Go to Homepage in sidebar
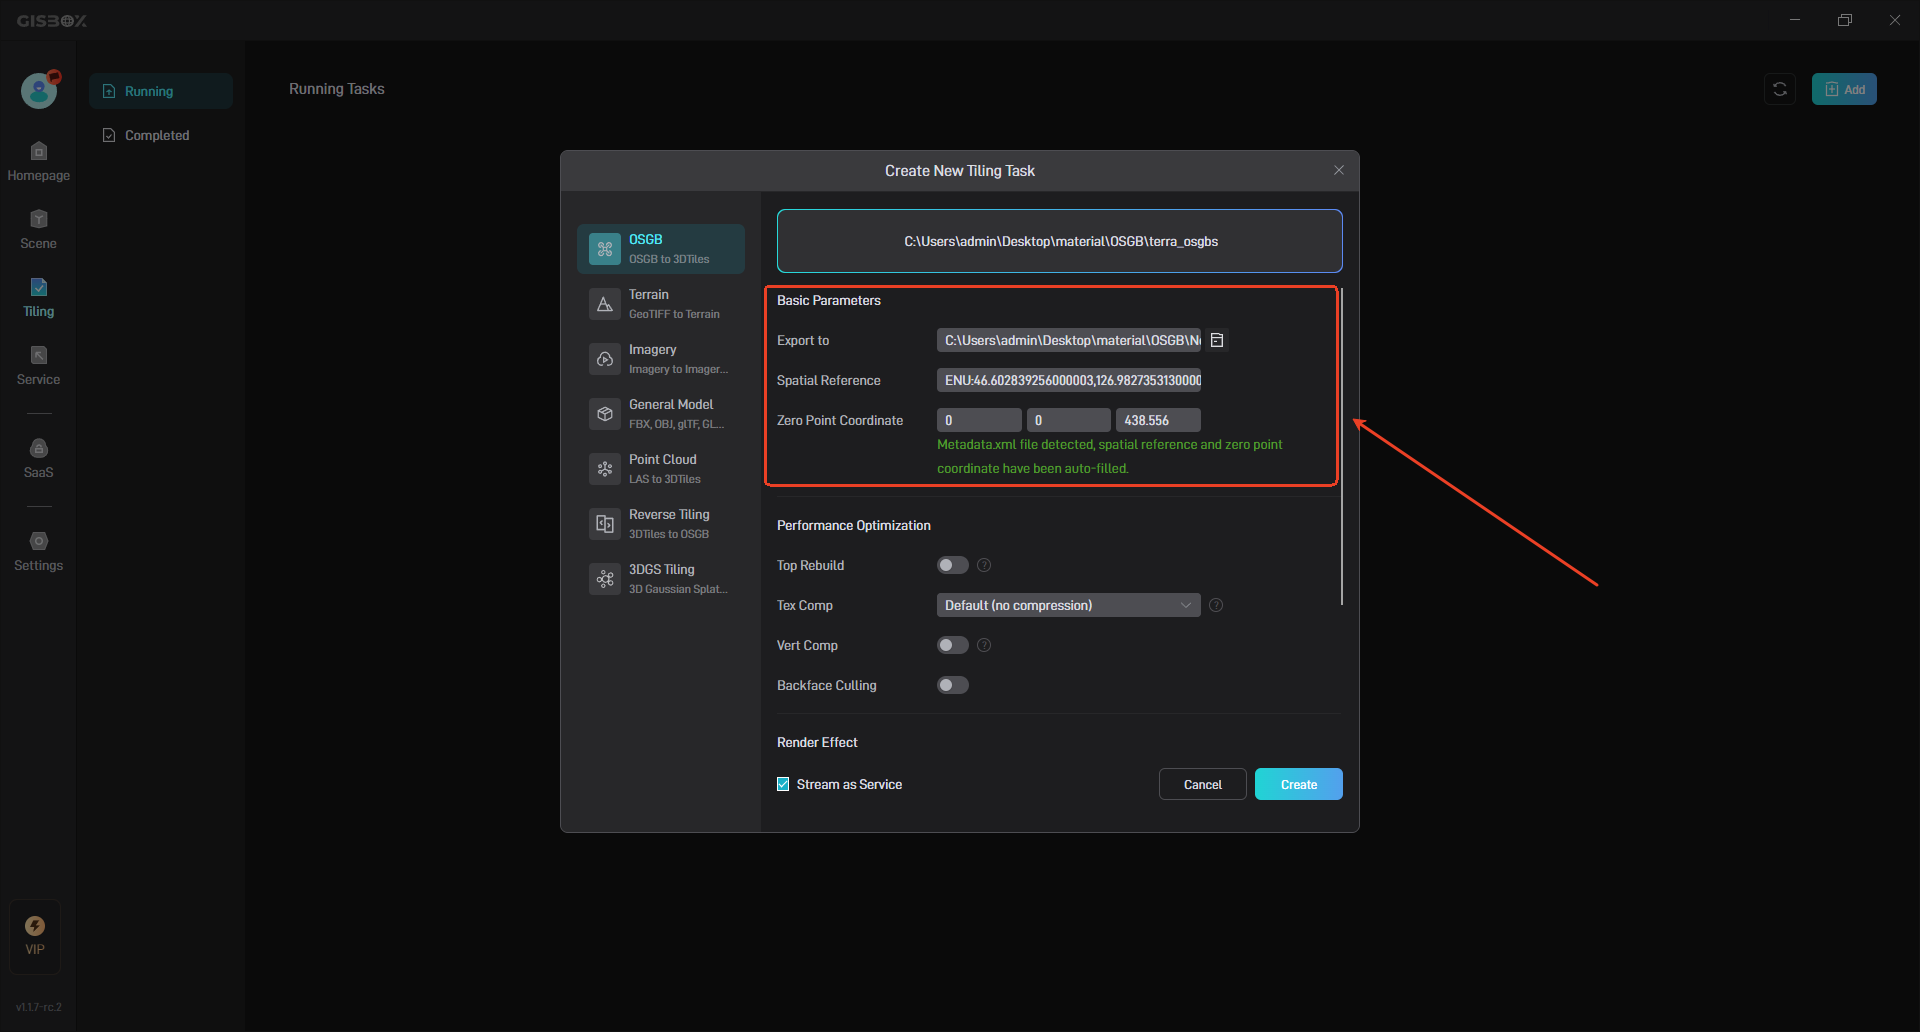 [x=38, y=162]
